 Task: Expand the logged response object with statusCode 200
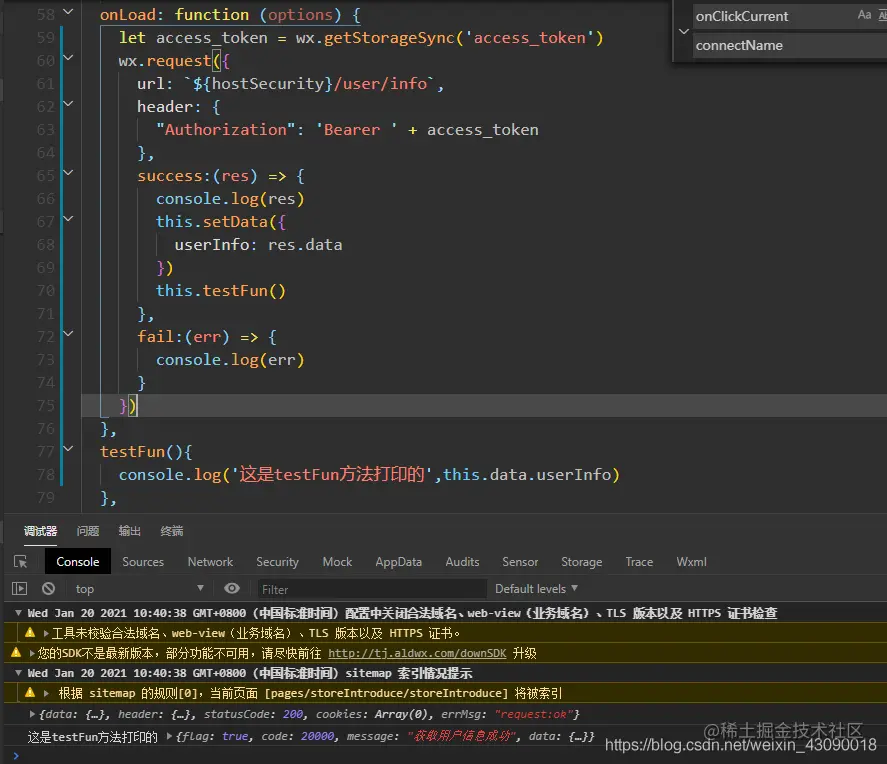(32, 714)
